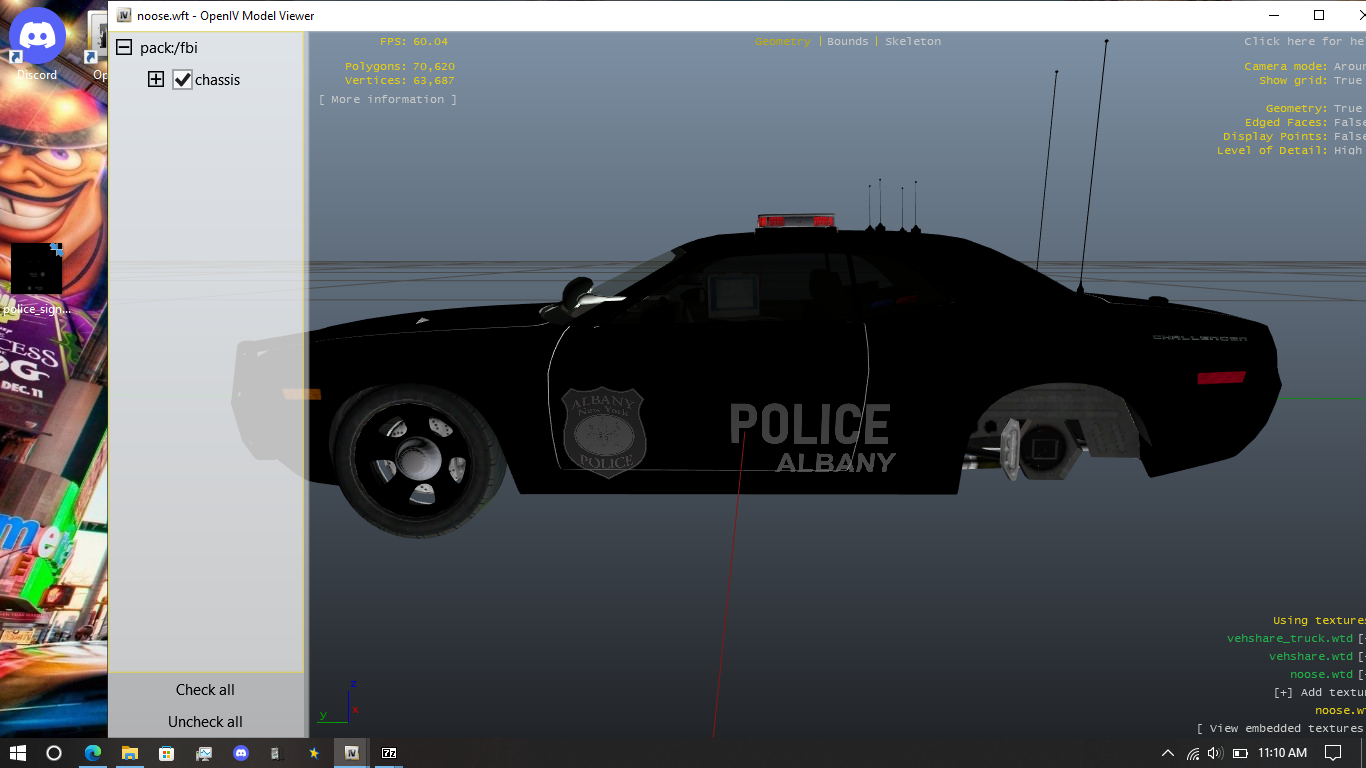Switch to the Bounds view
This screenshot has width=1366, height=768.
pos(847,42)
